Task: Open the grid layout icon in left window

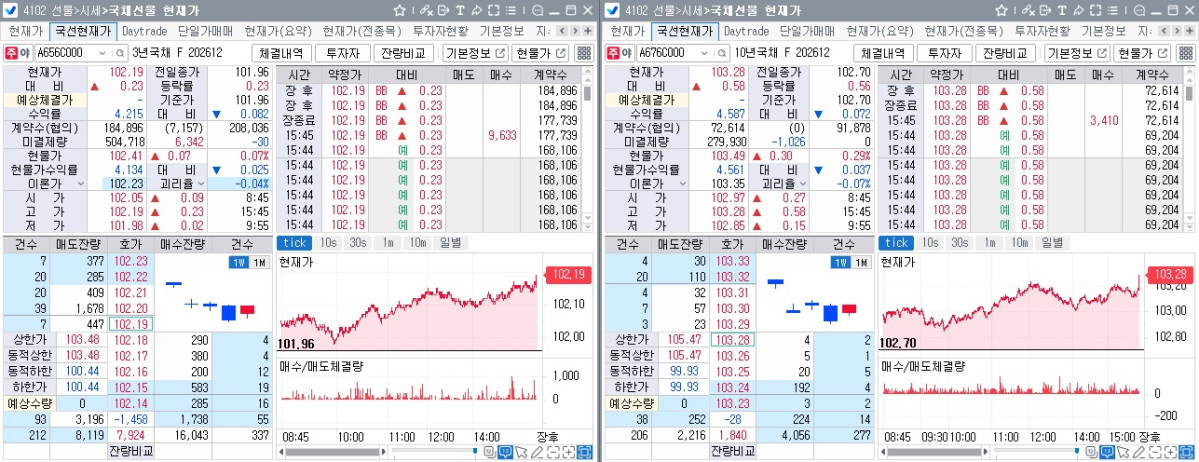Action: pos(584,53)
